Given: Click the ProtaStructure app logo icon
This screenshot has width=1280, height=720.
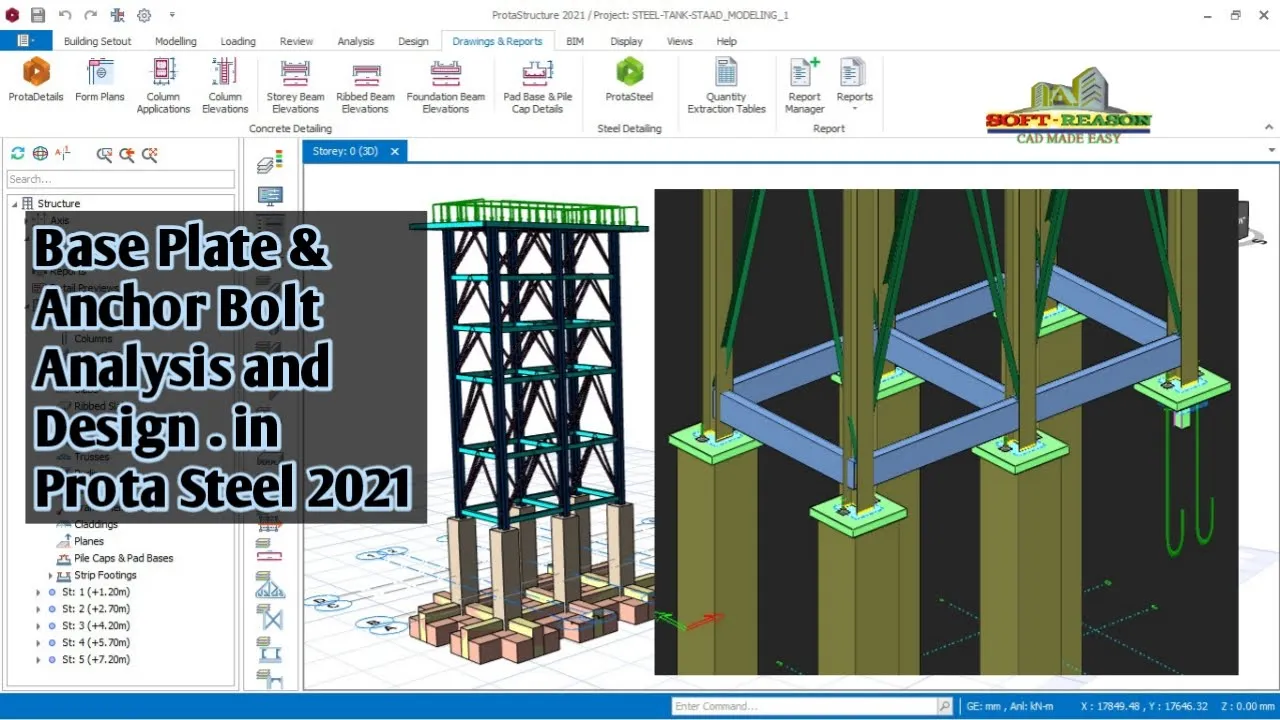Looking at the screenshot, I should [x=11, y=15].
